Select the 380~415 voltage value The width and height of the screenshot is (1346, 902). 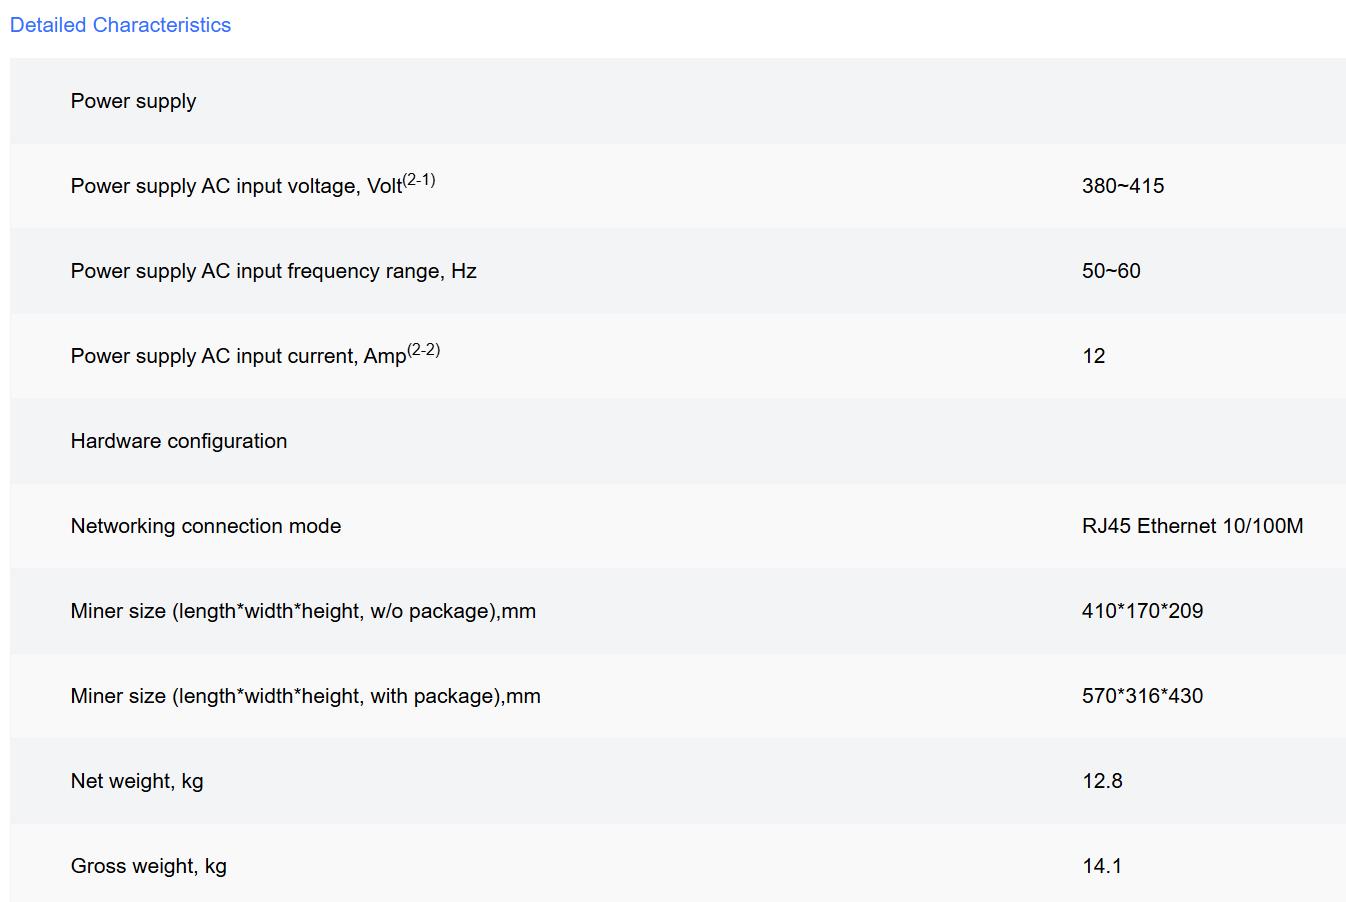(x=1122, y=186)
